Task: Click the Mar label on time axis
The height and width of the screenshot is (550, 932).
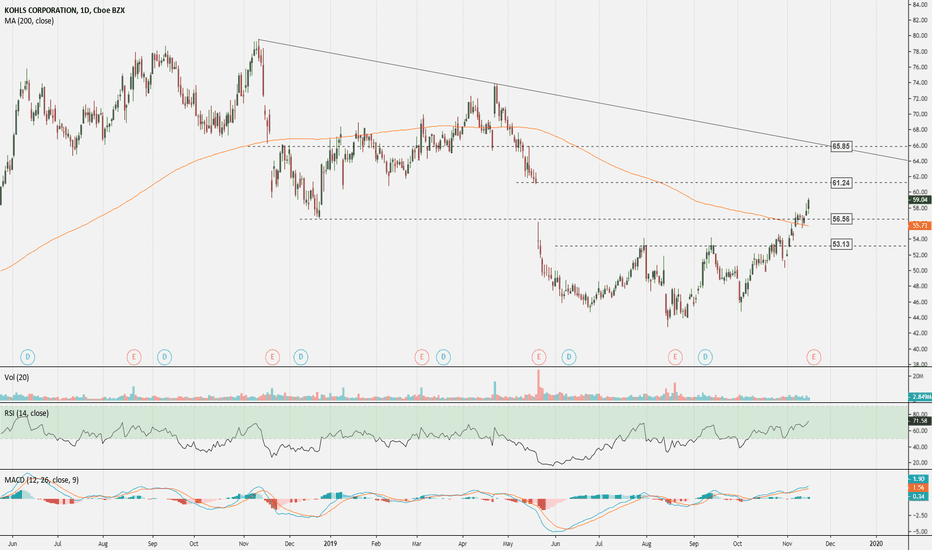Action: 417,543
